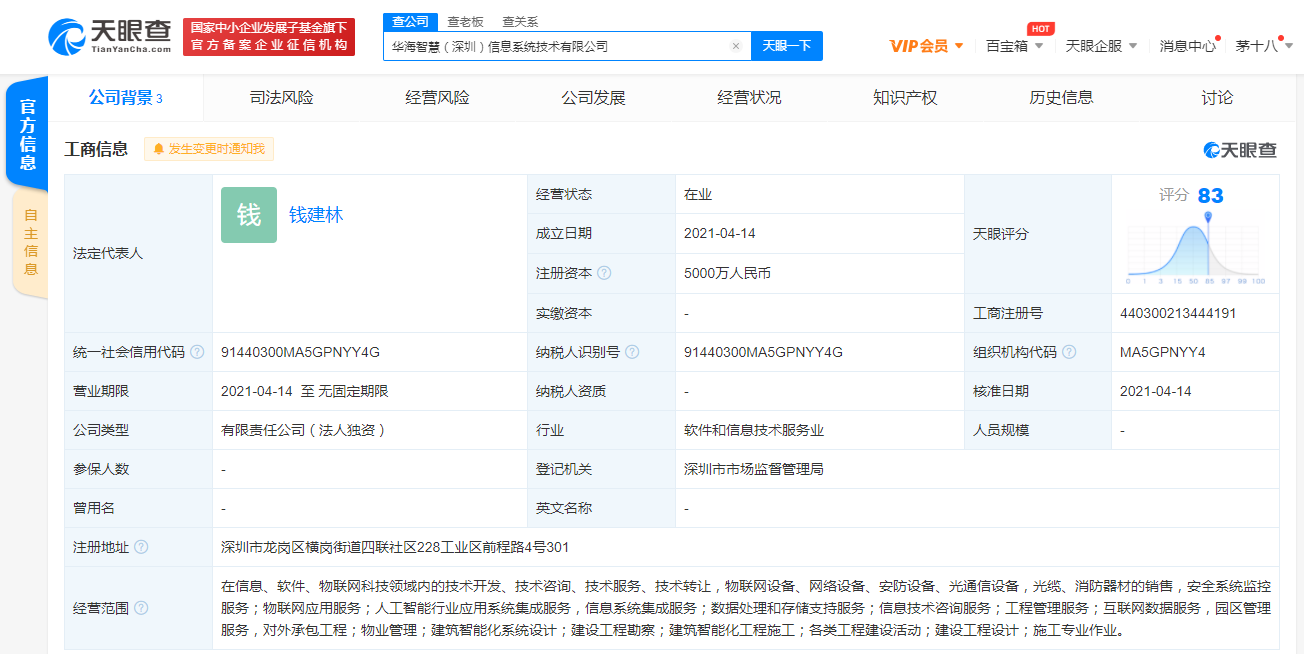Click question mark beside 组织机构代码
This screenshot has height=654, width=1304.
pos(1069,351)
